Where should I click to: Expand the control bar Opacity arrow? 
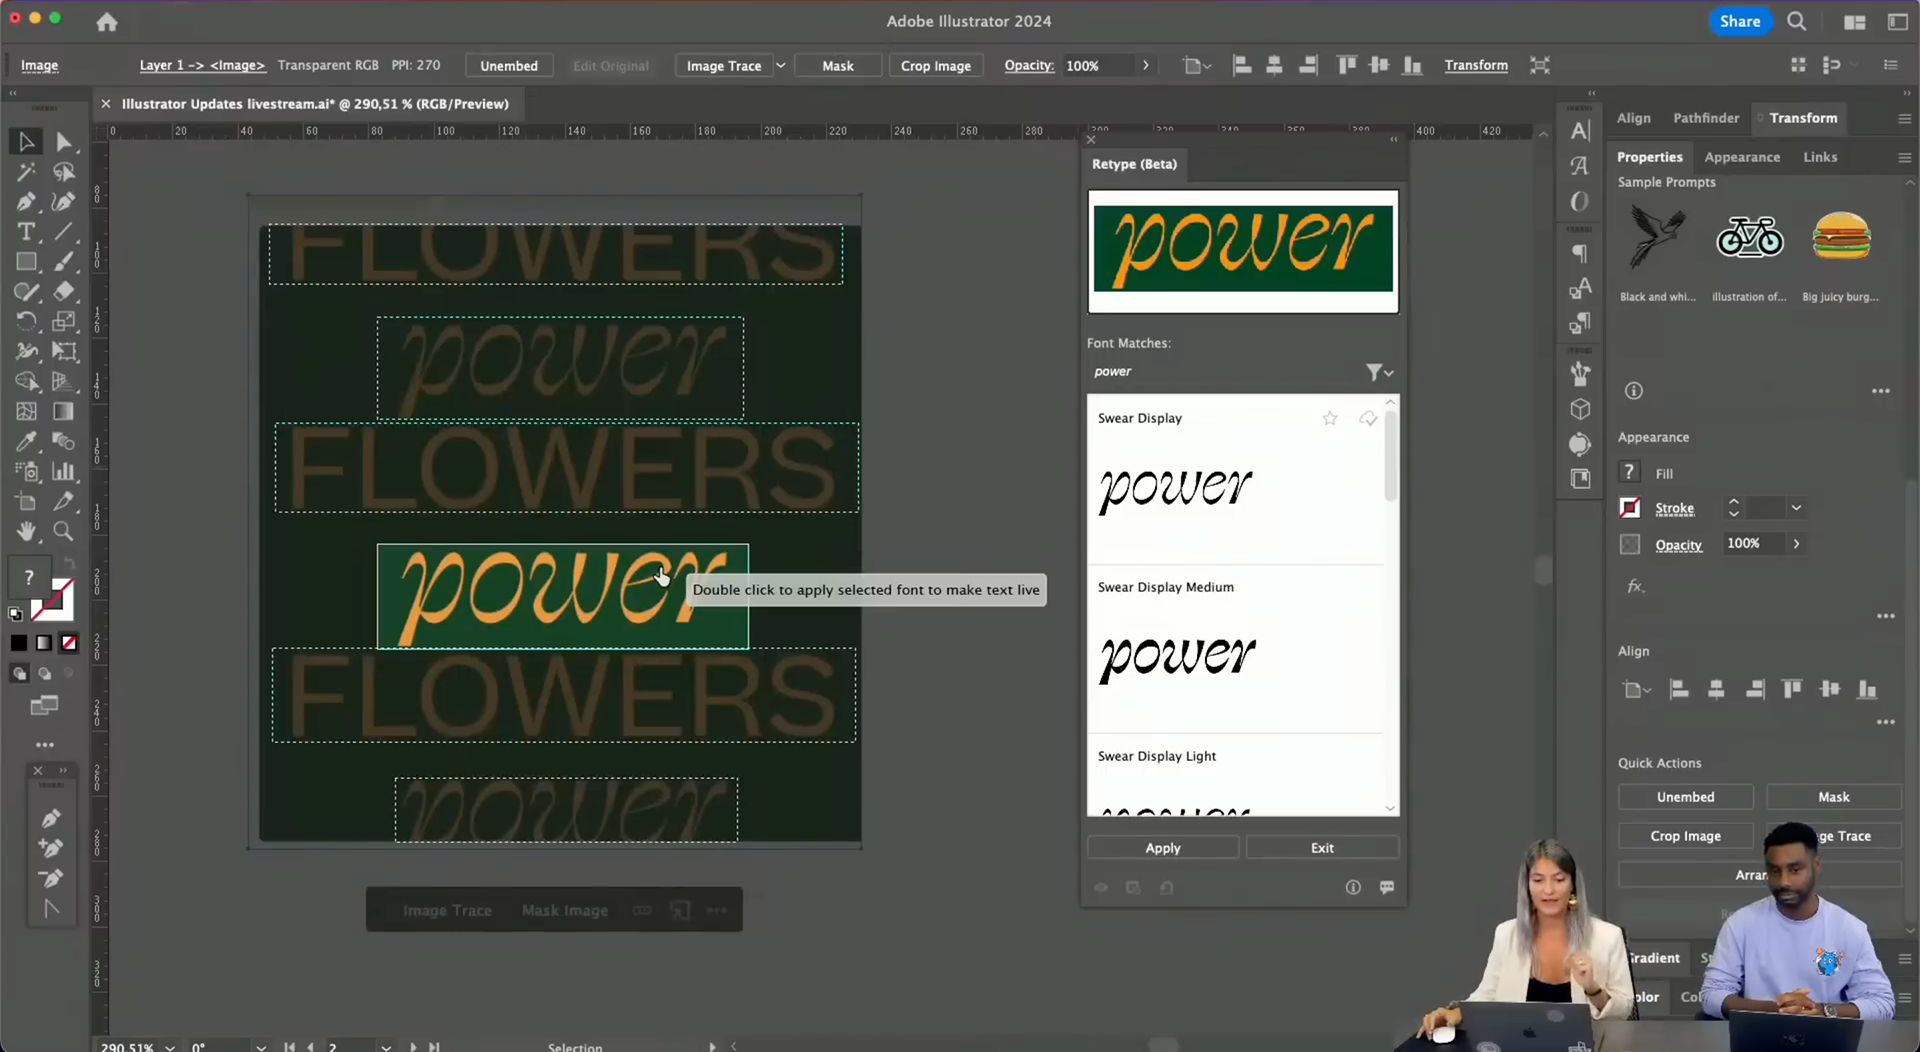[1145, 65]
